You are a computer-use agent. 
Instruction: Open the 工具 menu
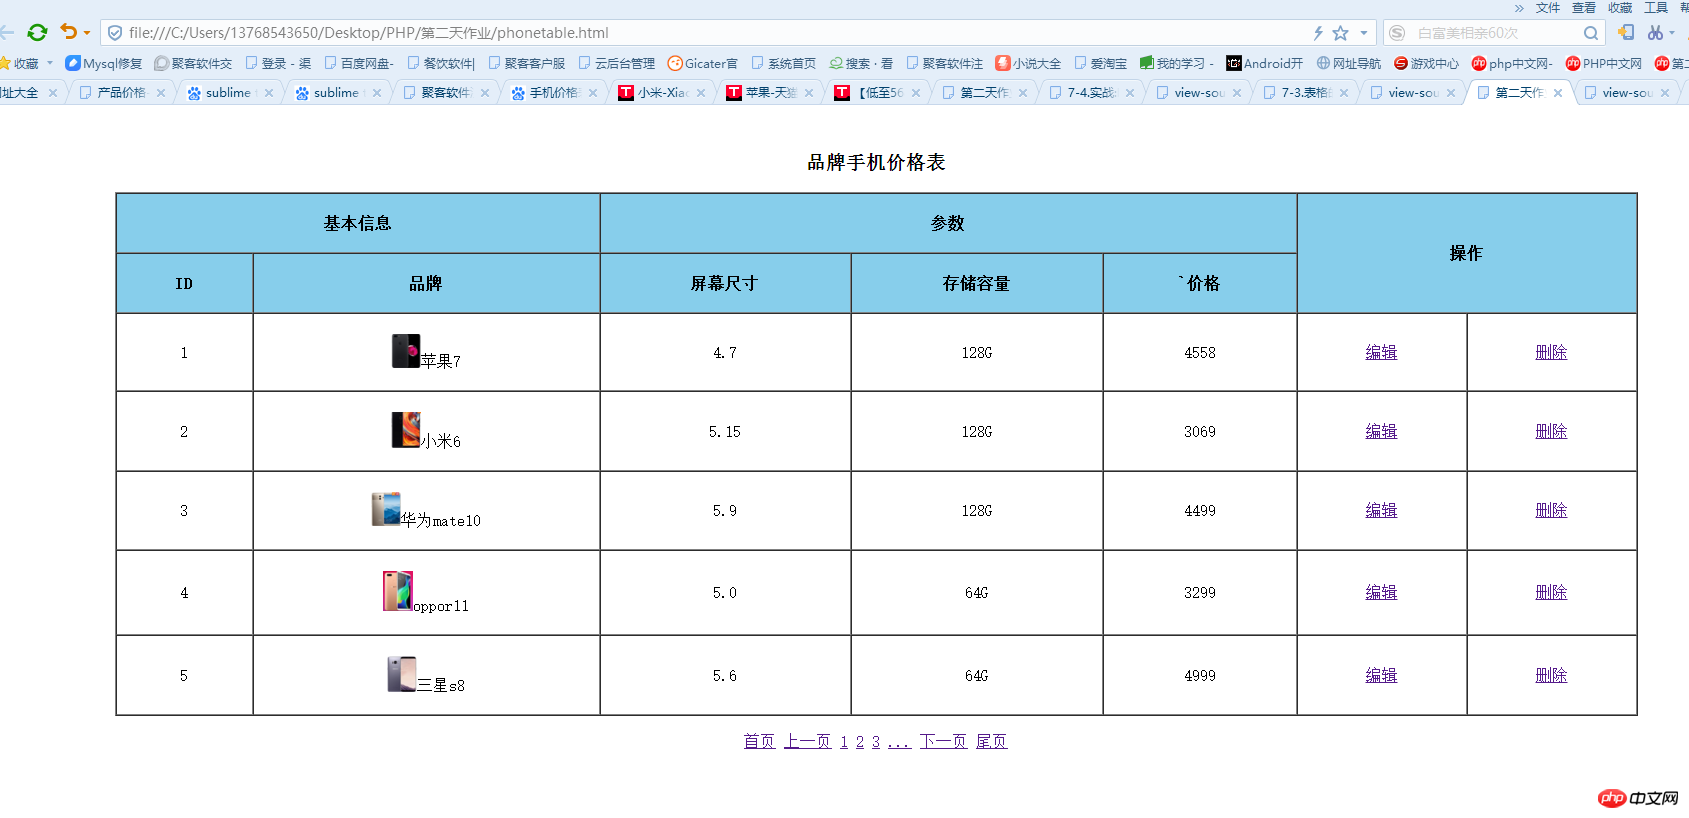(1656, 8)
